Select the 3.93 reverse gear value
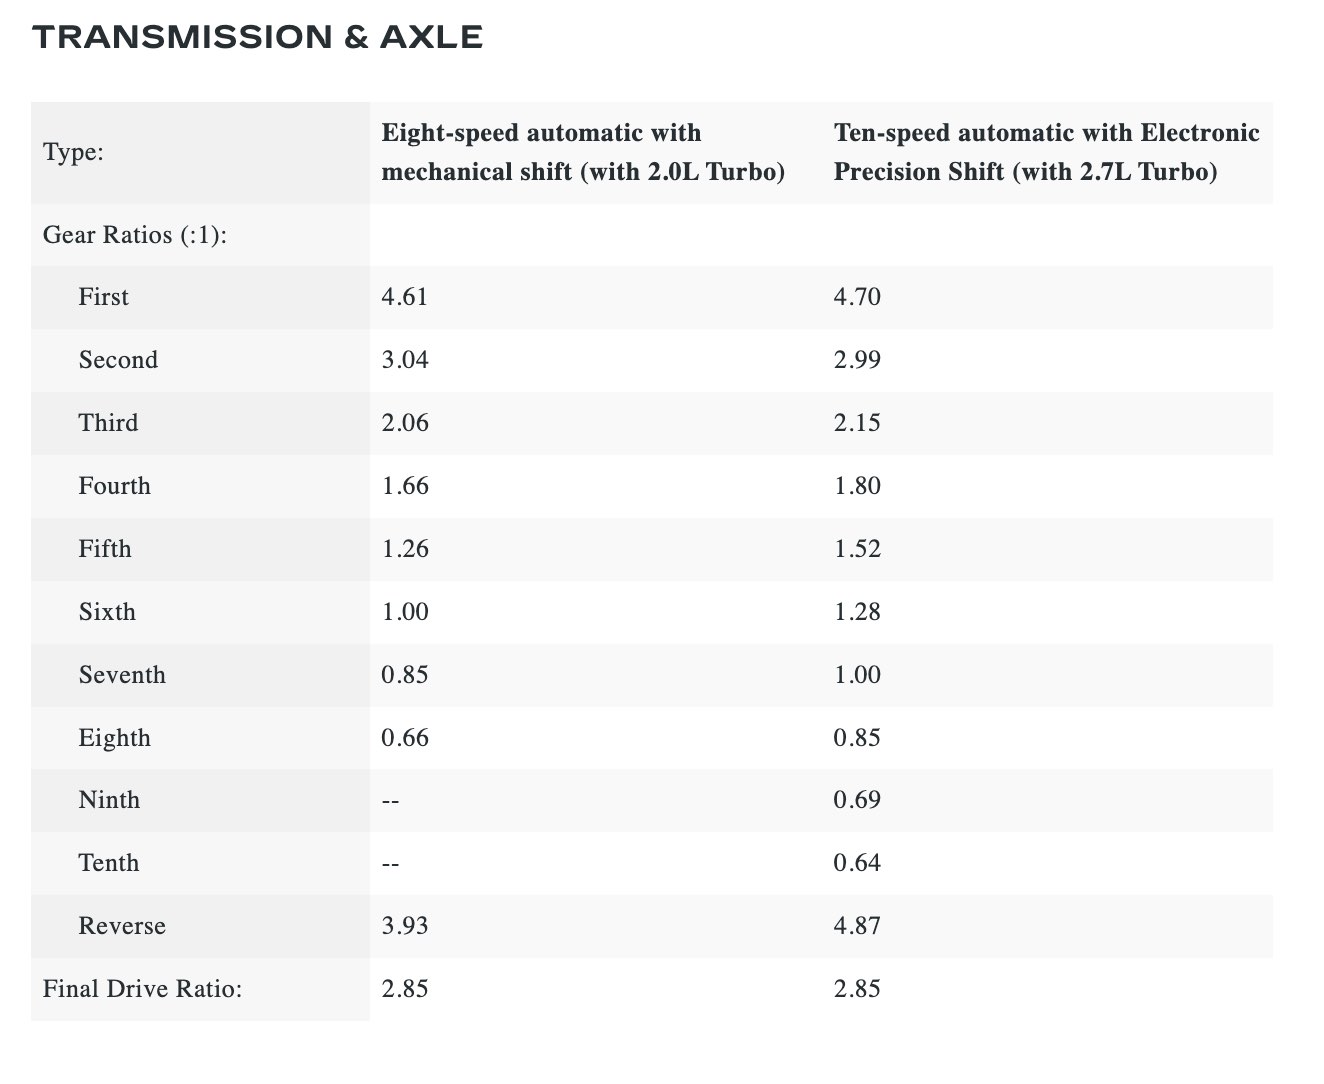1324x1084 pixels. (x=405, y=926)
